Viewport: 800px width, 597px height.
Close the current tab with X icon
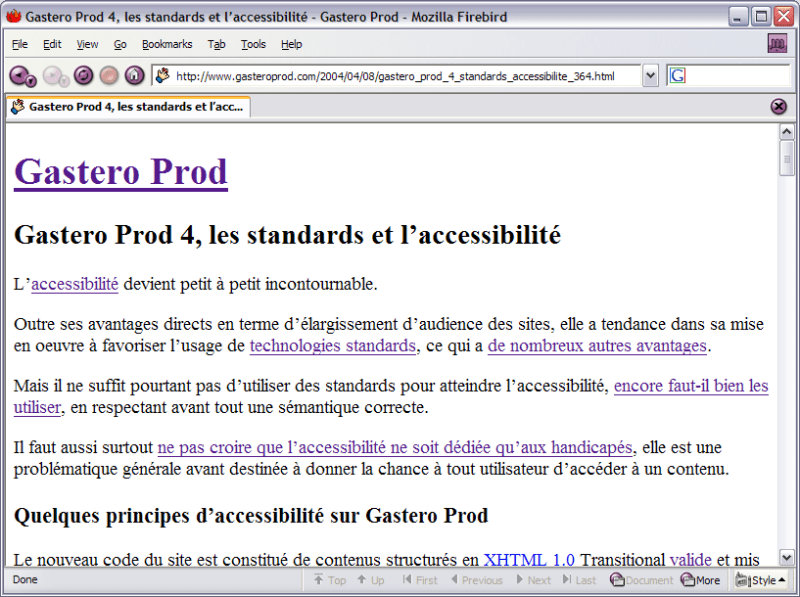pyautogui.click(x=778, y=106)
